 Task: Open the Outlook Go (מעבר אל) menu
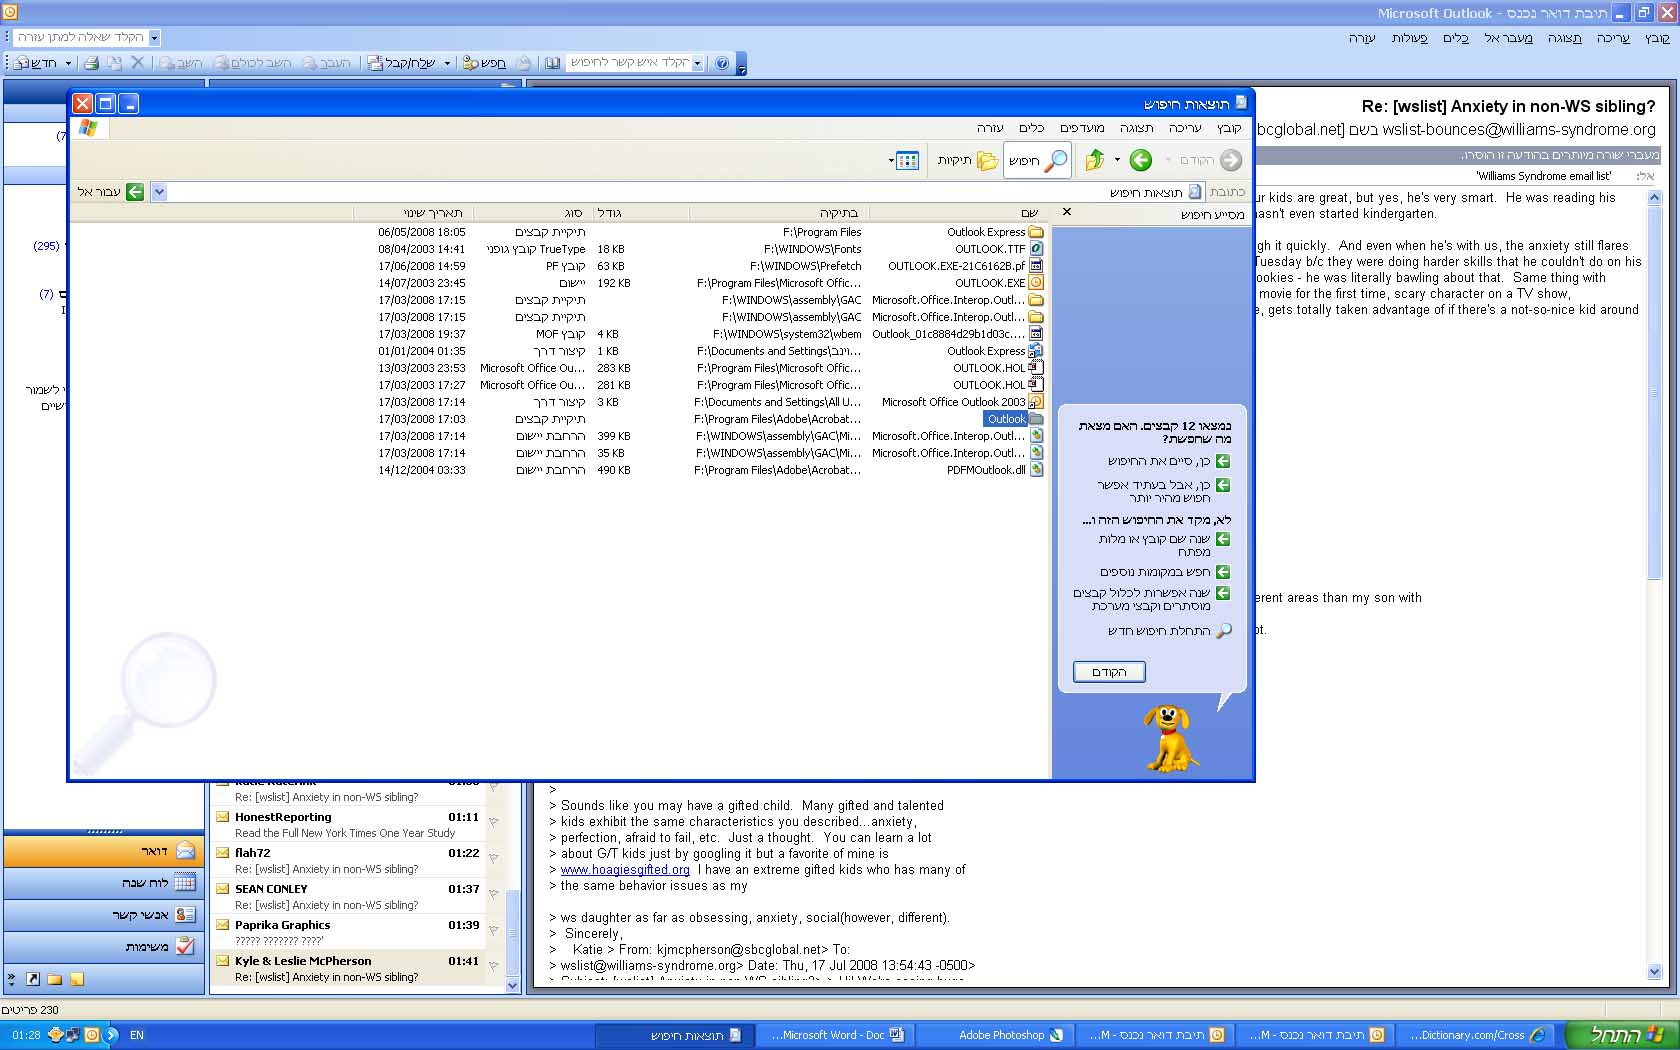click(x=1508, y=38)
